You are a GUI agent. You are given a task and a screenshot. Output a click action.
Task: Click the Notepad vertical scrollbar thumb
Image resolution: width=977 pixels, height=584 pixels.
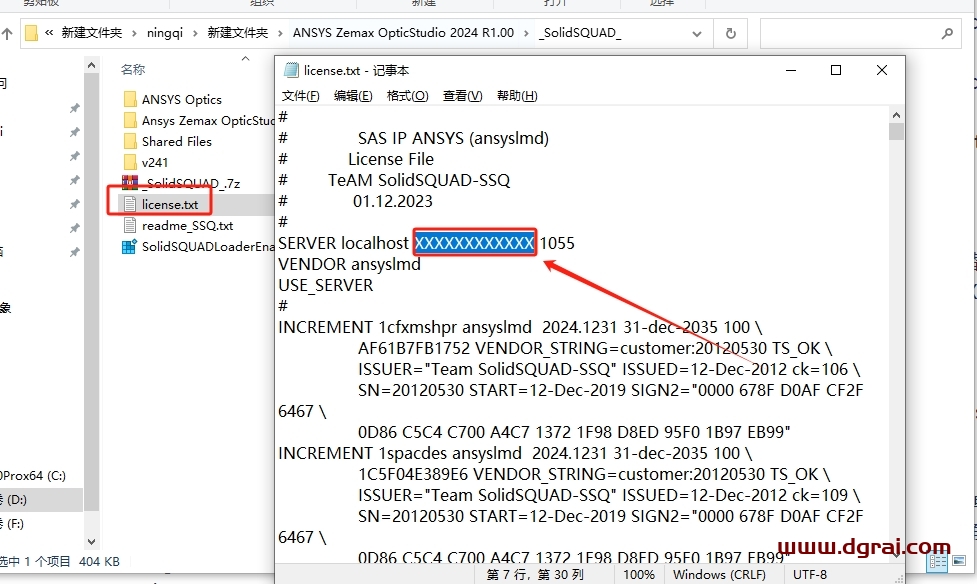tap(896, 132)
